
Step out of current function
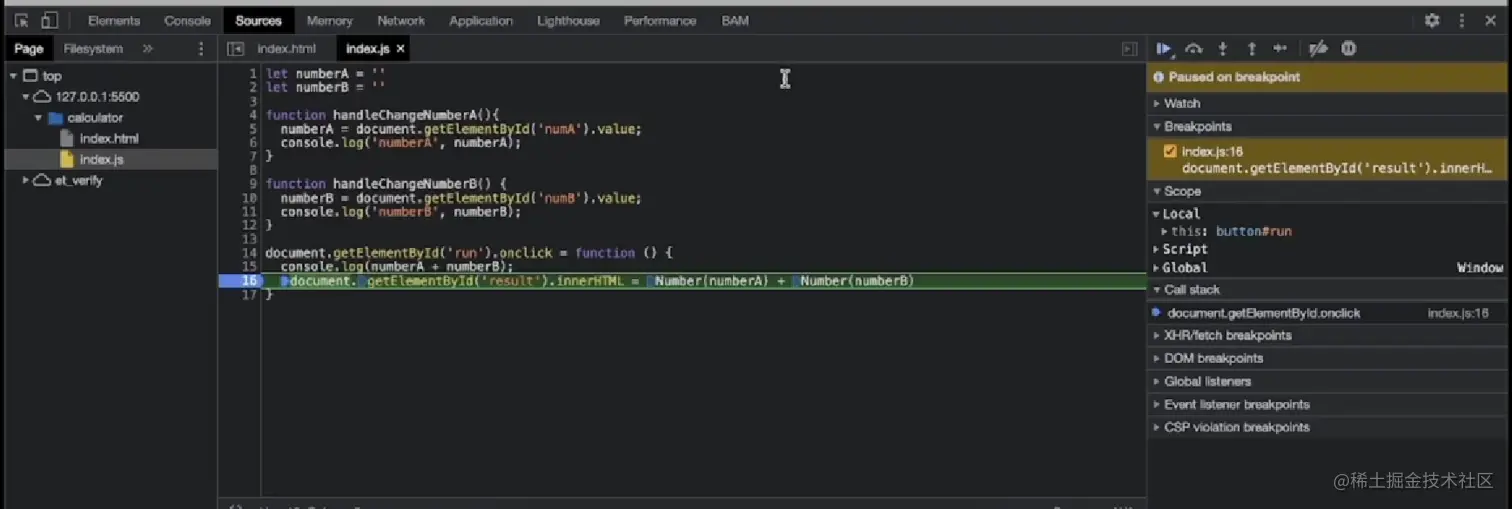point(1251,48)
